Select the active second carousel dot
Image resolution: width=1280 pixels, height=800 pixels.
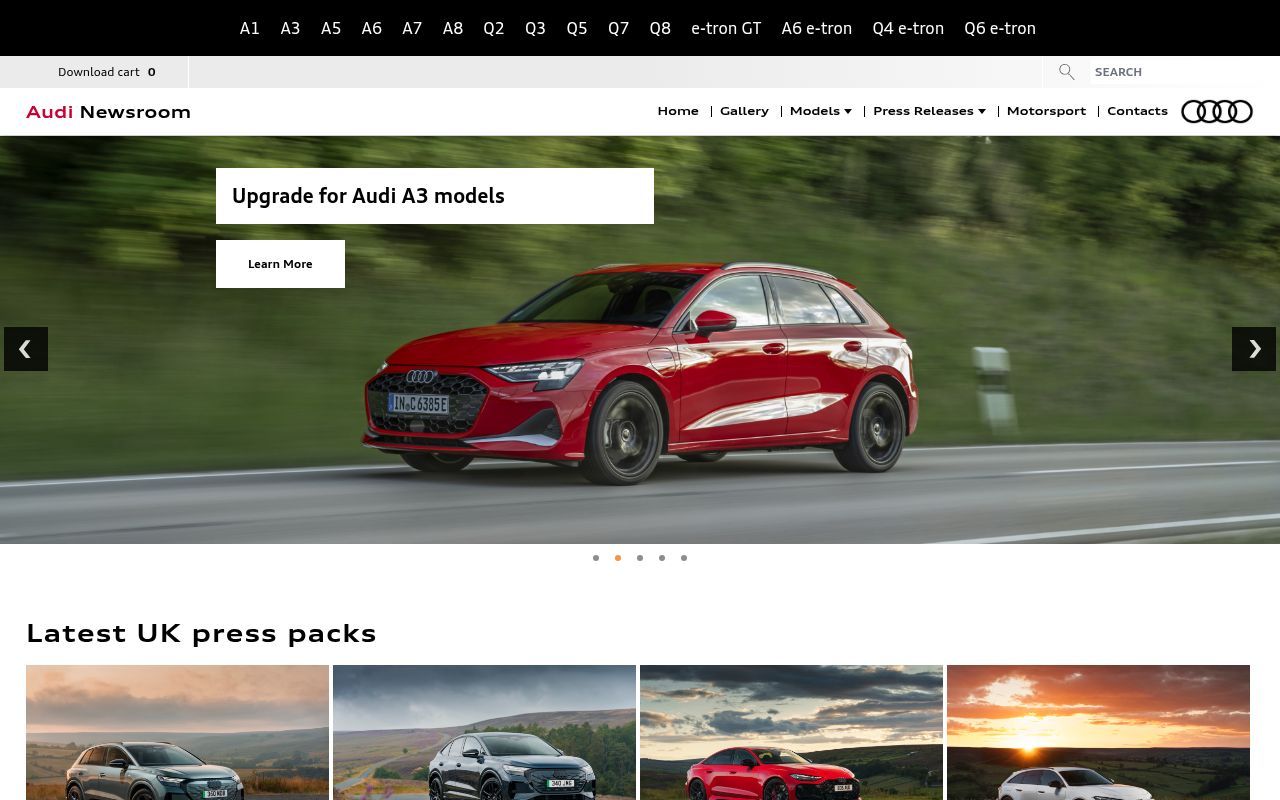618,558
